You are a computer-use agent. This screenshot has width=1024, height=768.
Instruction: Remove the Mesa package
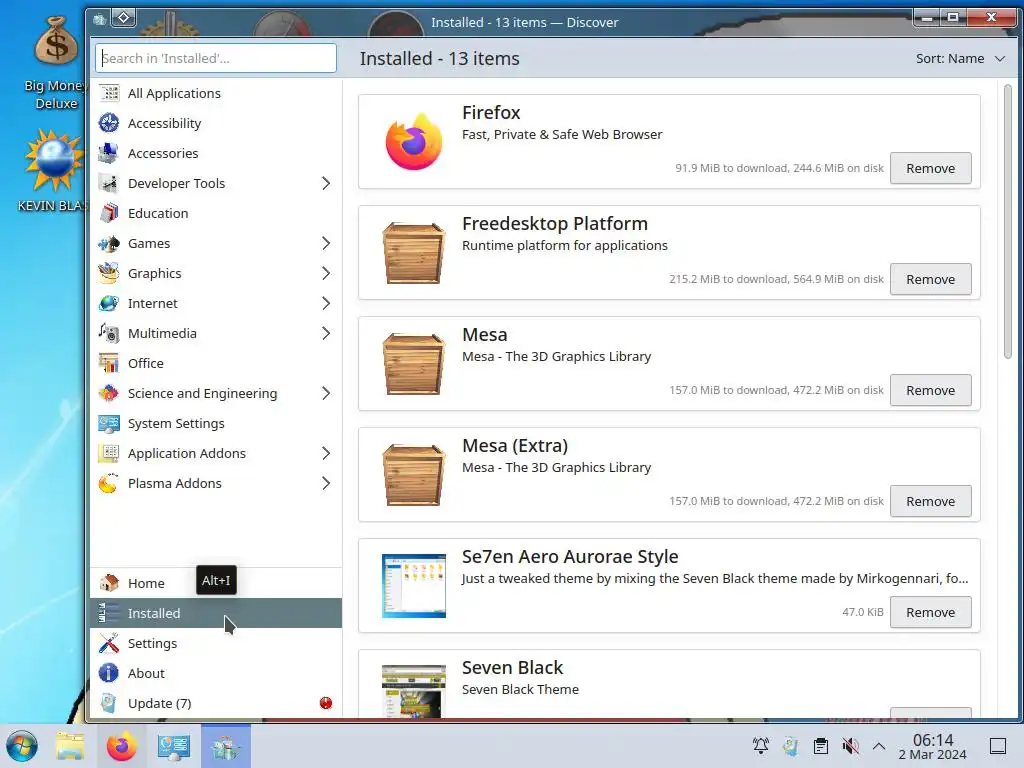tap(931, 391)
